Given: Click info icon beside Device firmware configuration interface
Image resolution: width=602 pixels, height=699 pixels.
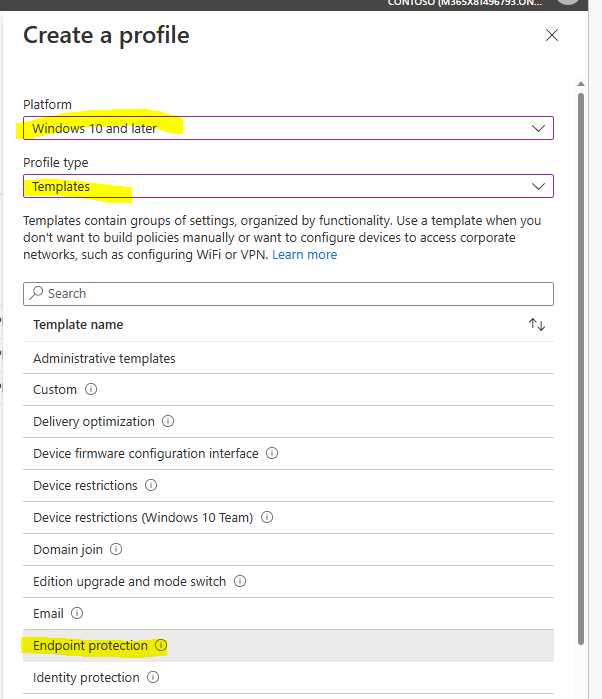Looking at the screenshot, I should point(272,453).
